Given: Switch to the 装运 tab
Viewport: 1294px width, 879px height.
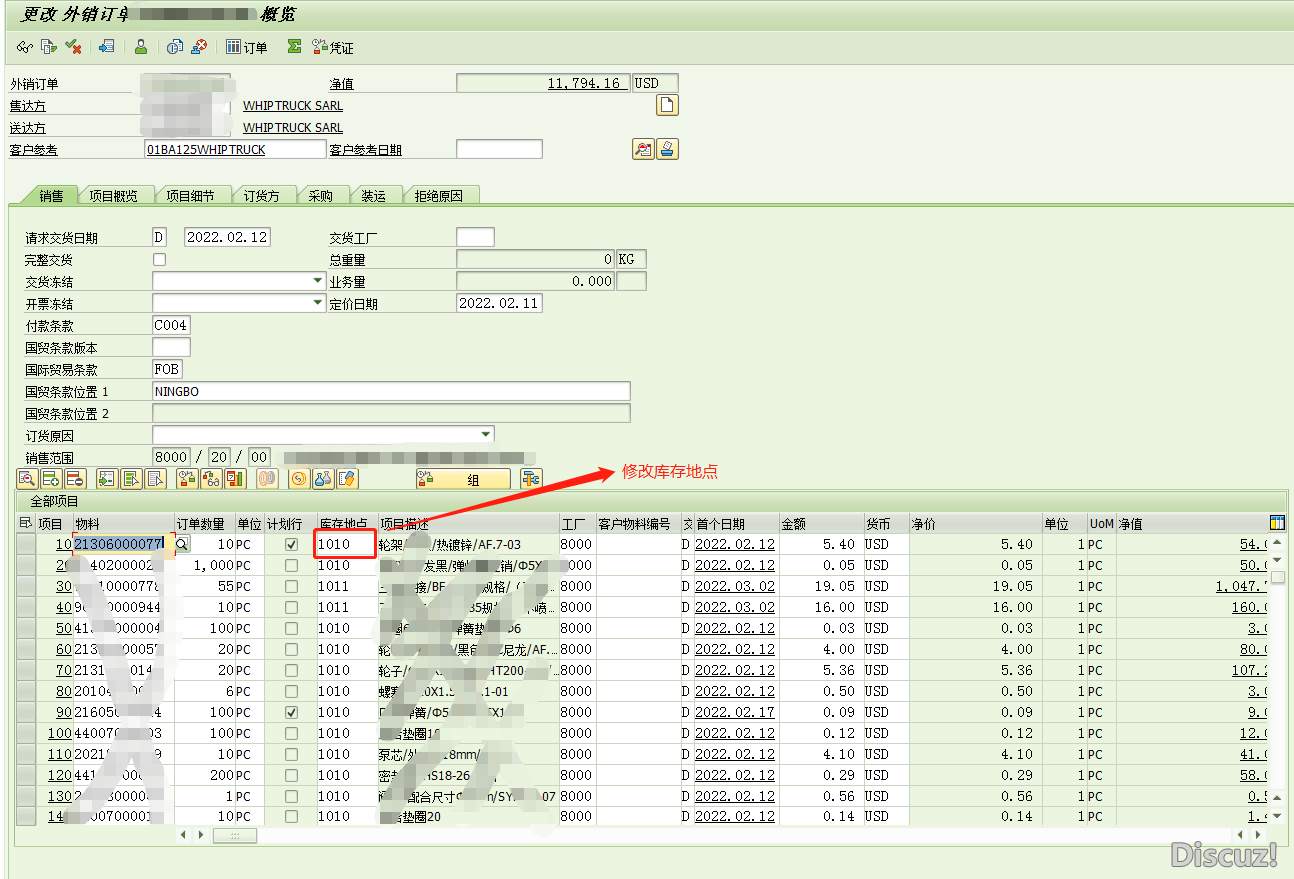Looking at the screenshot, I should 374,196.
